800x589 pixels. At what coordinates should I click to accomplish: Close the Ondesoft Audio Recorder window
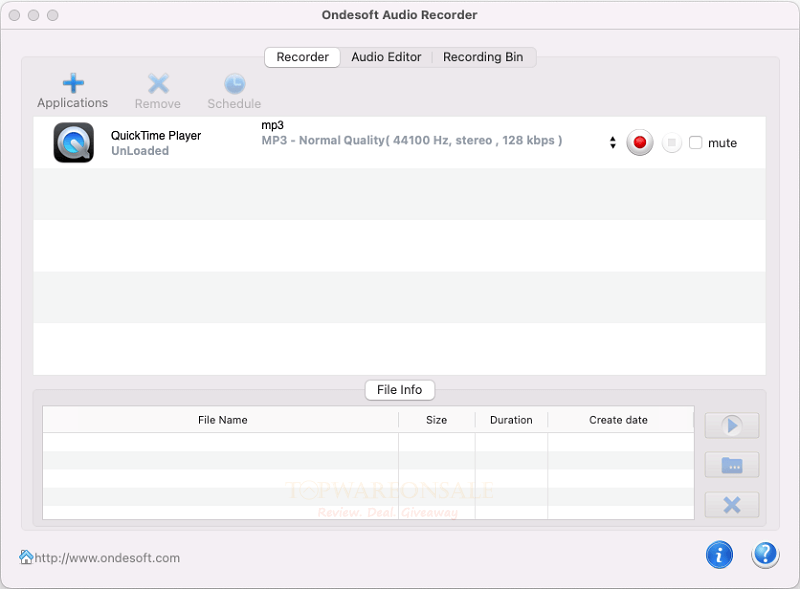(x=15, y=15)
